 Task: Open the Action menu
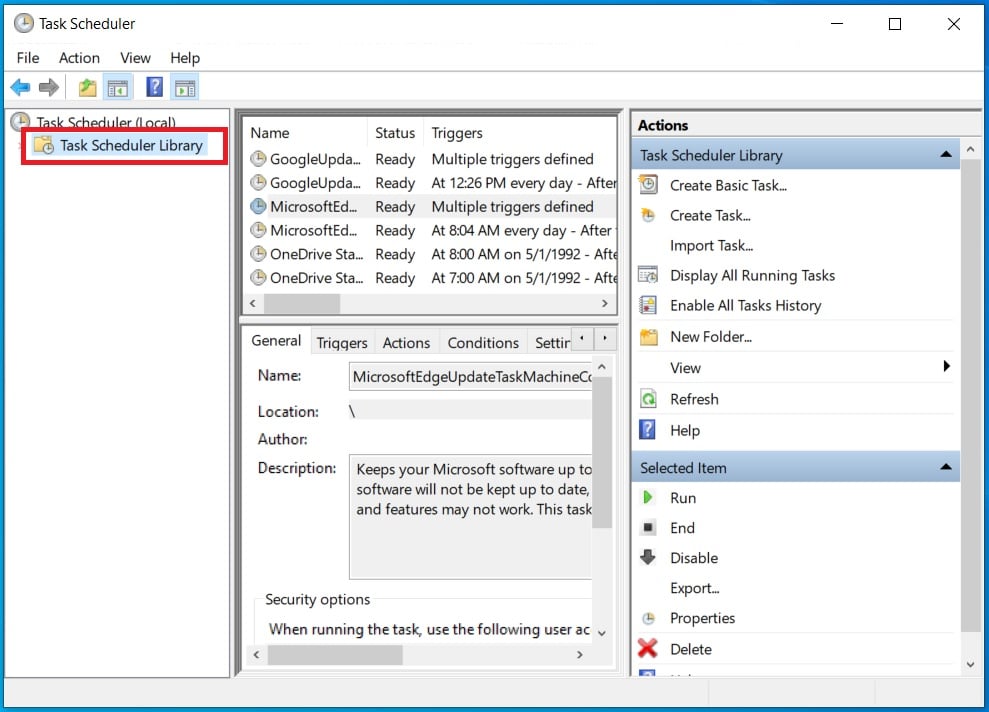79,58
